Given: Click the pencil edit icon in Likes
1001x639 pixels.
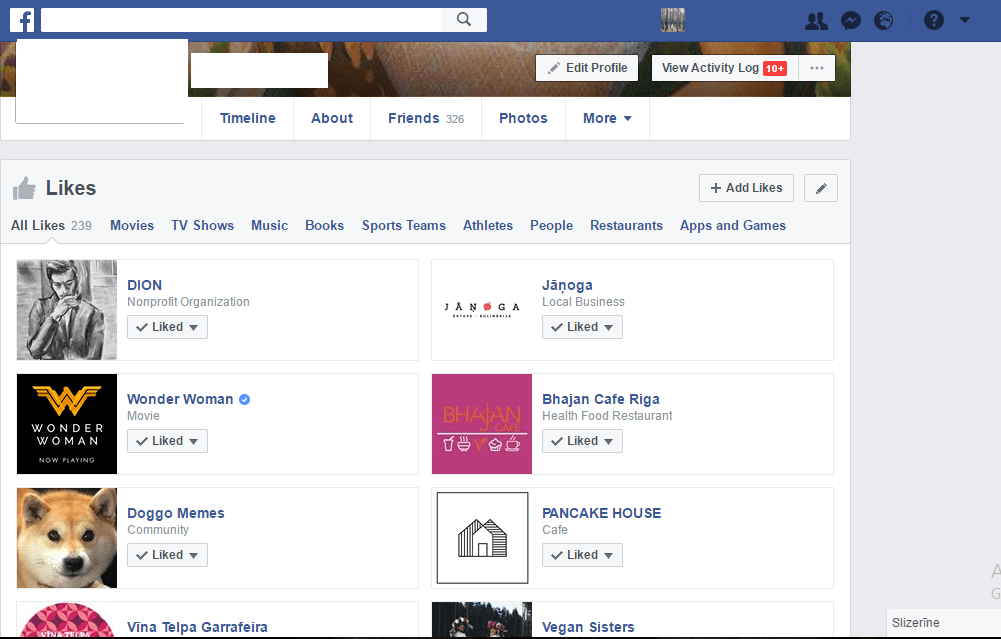Looking at the screenshot, I should [821, 188].
